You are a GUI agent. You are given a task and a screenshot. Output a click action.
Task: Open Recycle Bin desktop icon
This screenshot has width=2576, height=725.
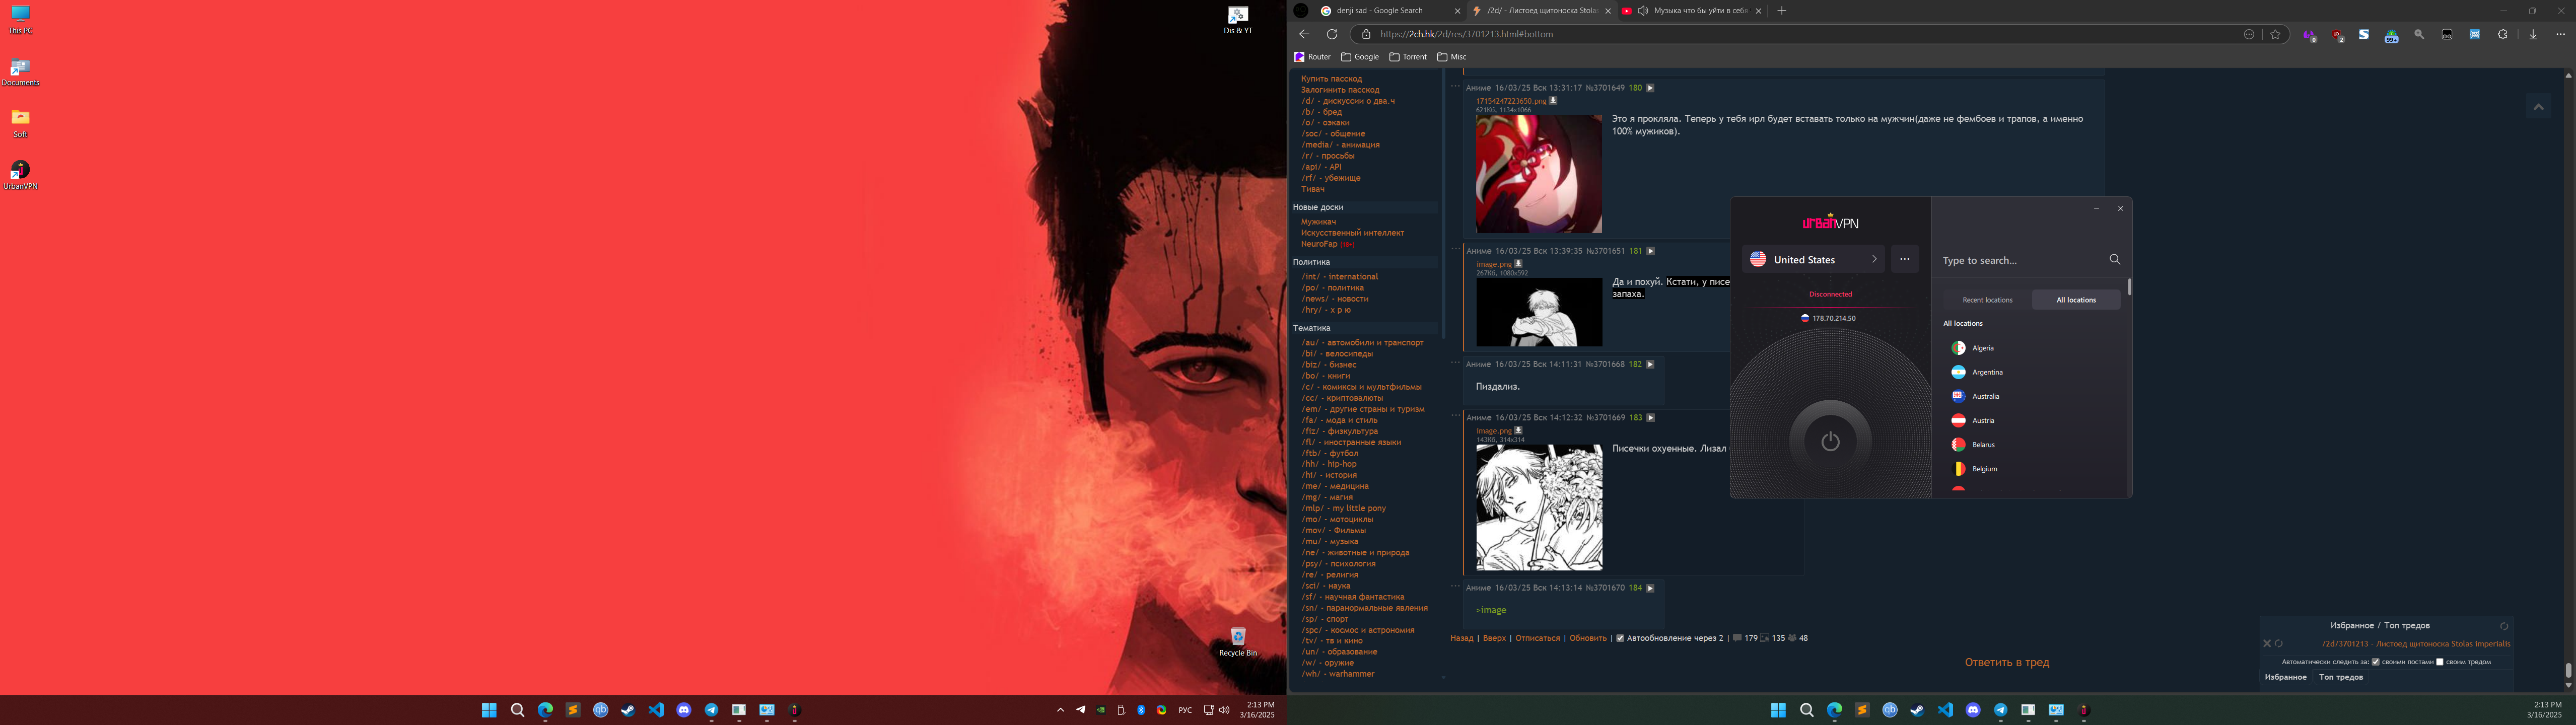point(1238,642)
